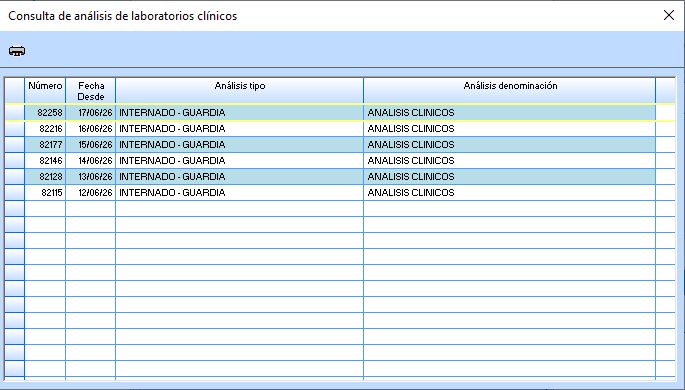Click the row selector for row 82115
The image size is (685, 390).
(x=14, y=193)
